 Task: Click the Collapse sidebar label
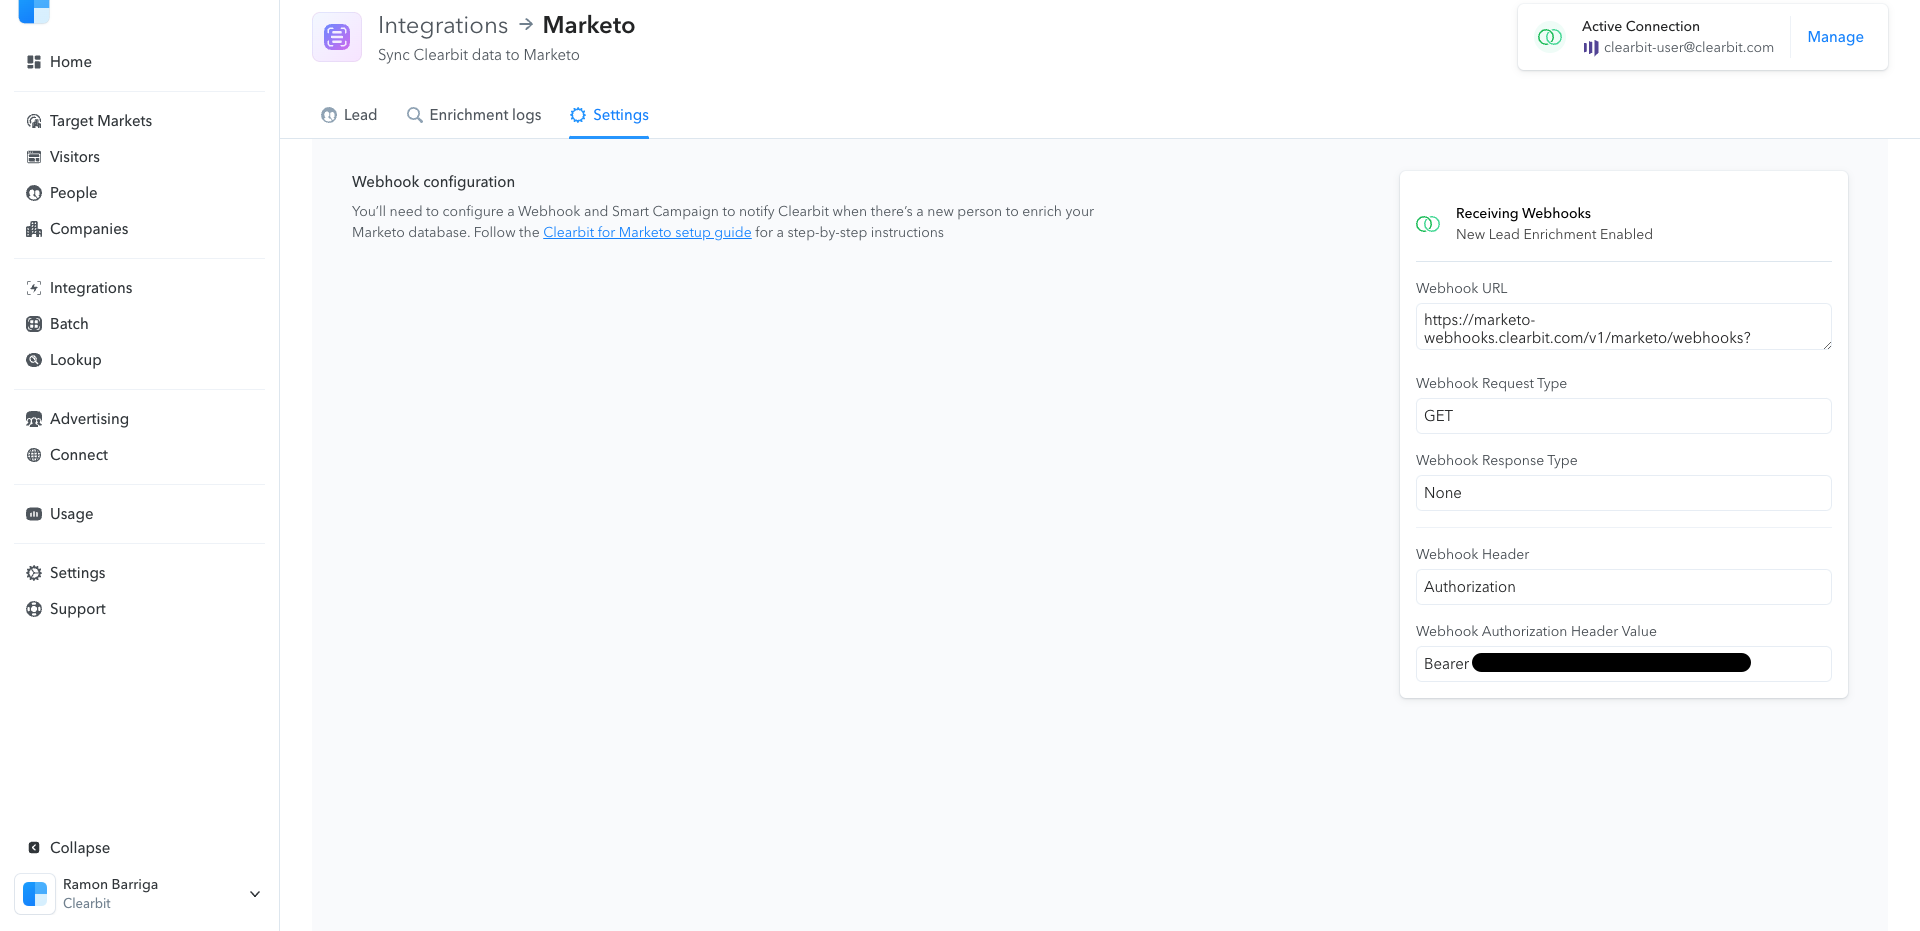[x=80, y=848]
